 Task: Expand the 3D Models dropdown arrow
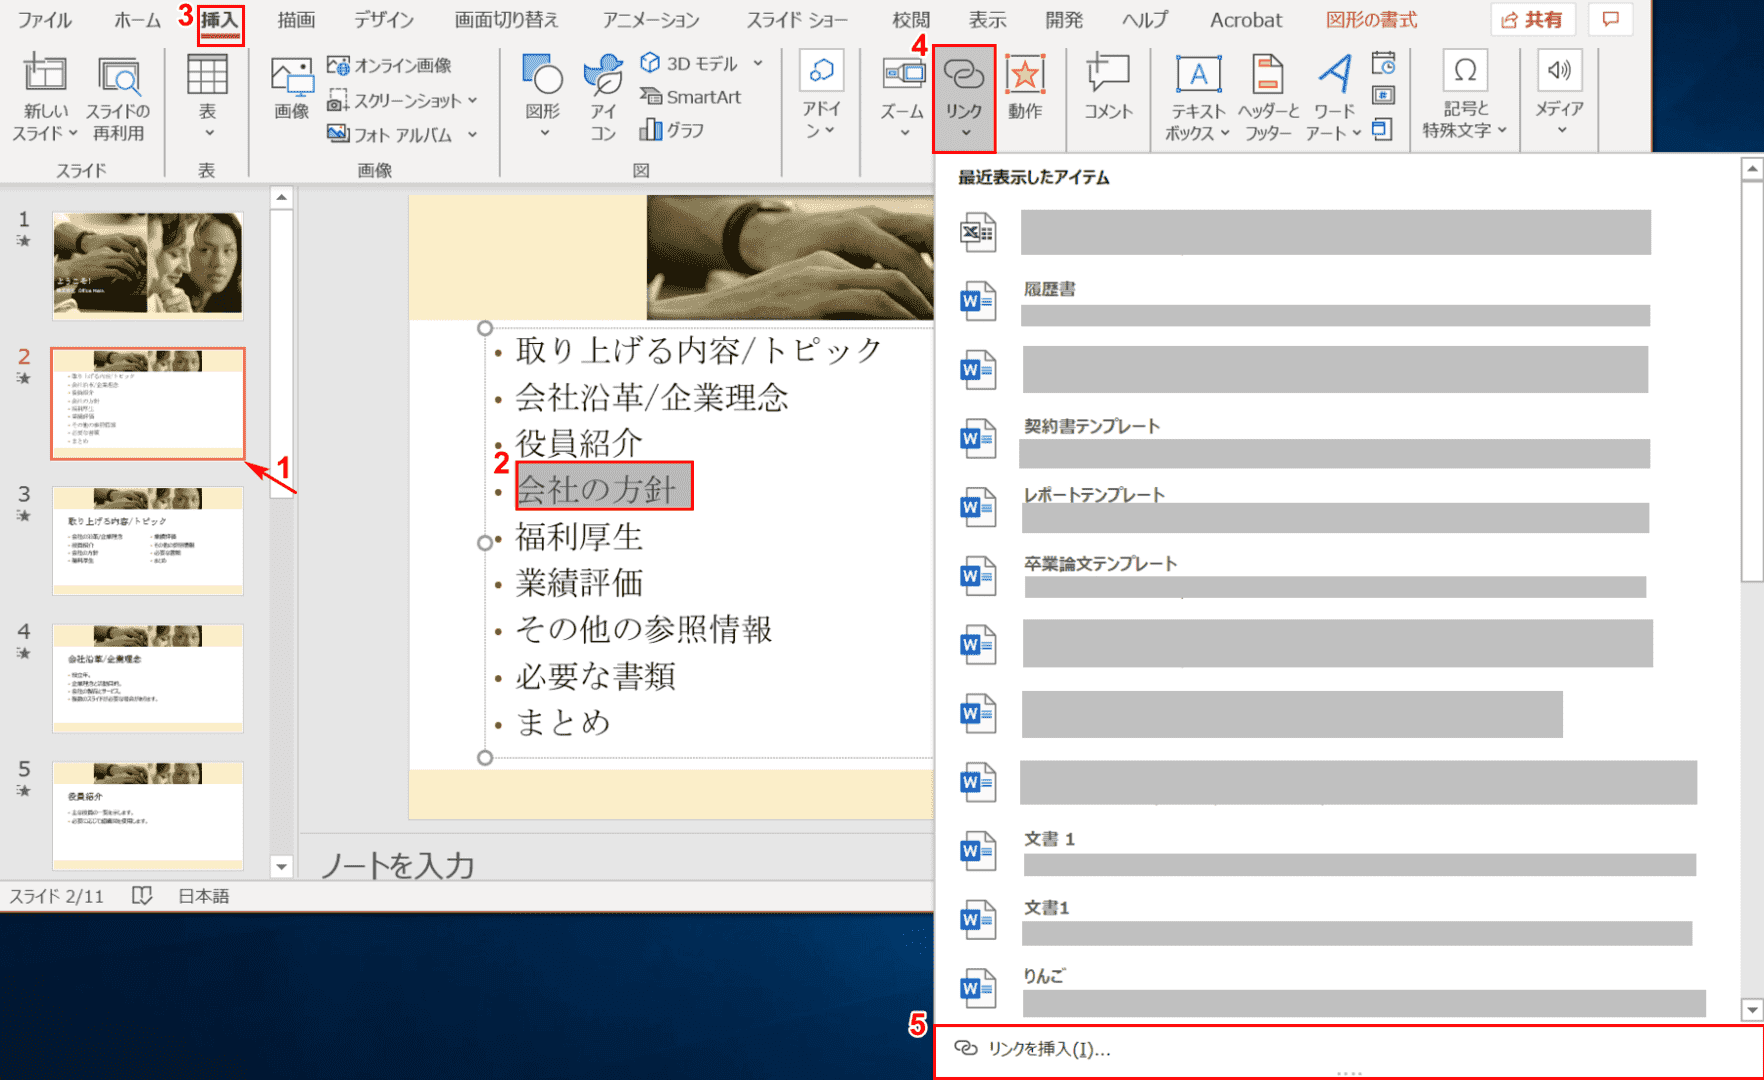[758, 63]
